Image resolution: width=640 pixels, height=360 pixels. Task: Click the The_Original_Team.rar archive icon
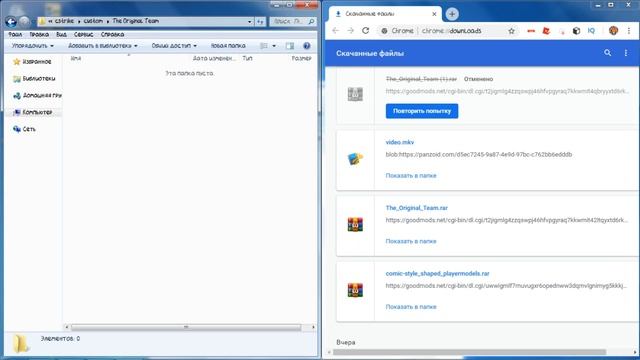pos(355,224)
